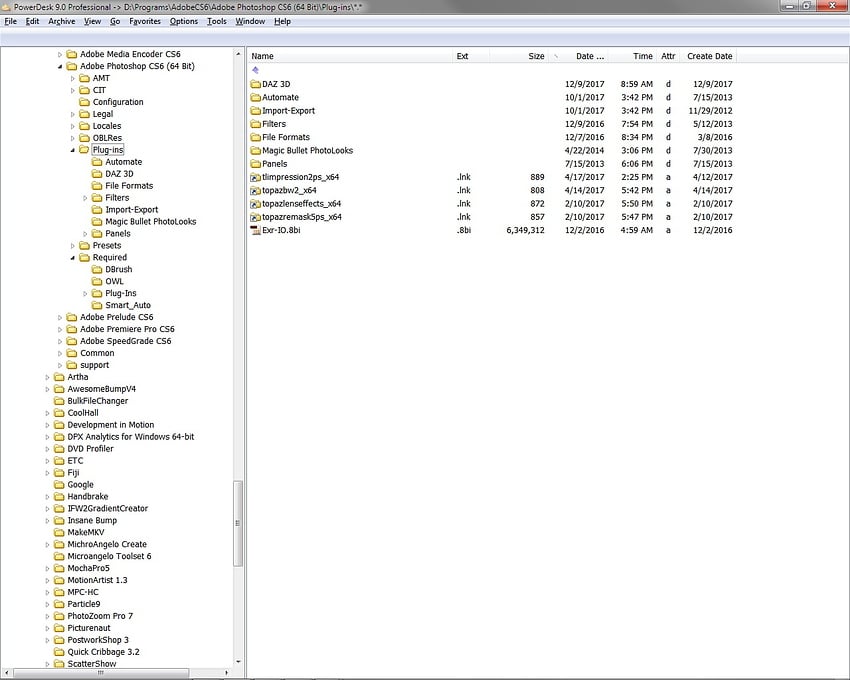Expand the AMT tree node

73,79
